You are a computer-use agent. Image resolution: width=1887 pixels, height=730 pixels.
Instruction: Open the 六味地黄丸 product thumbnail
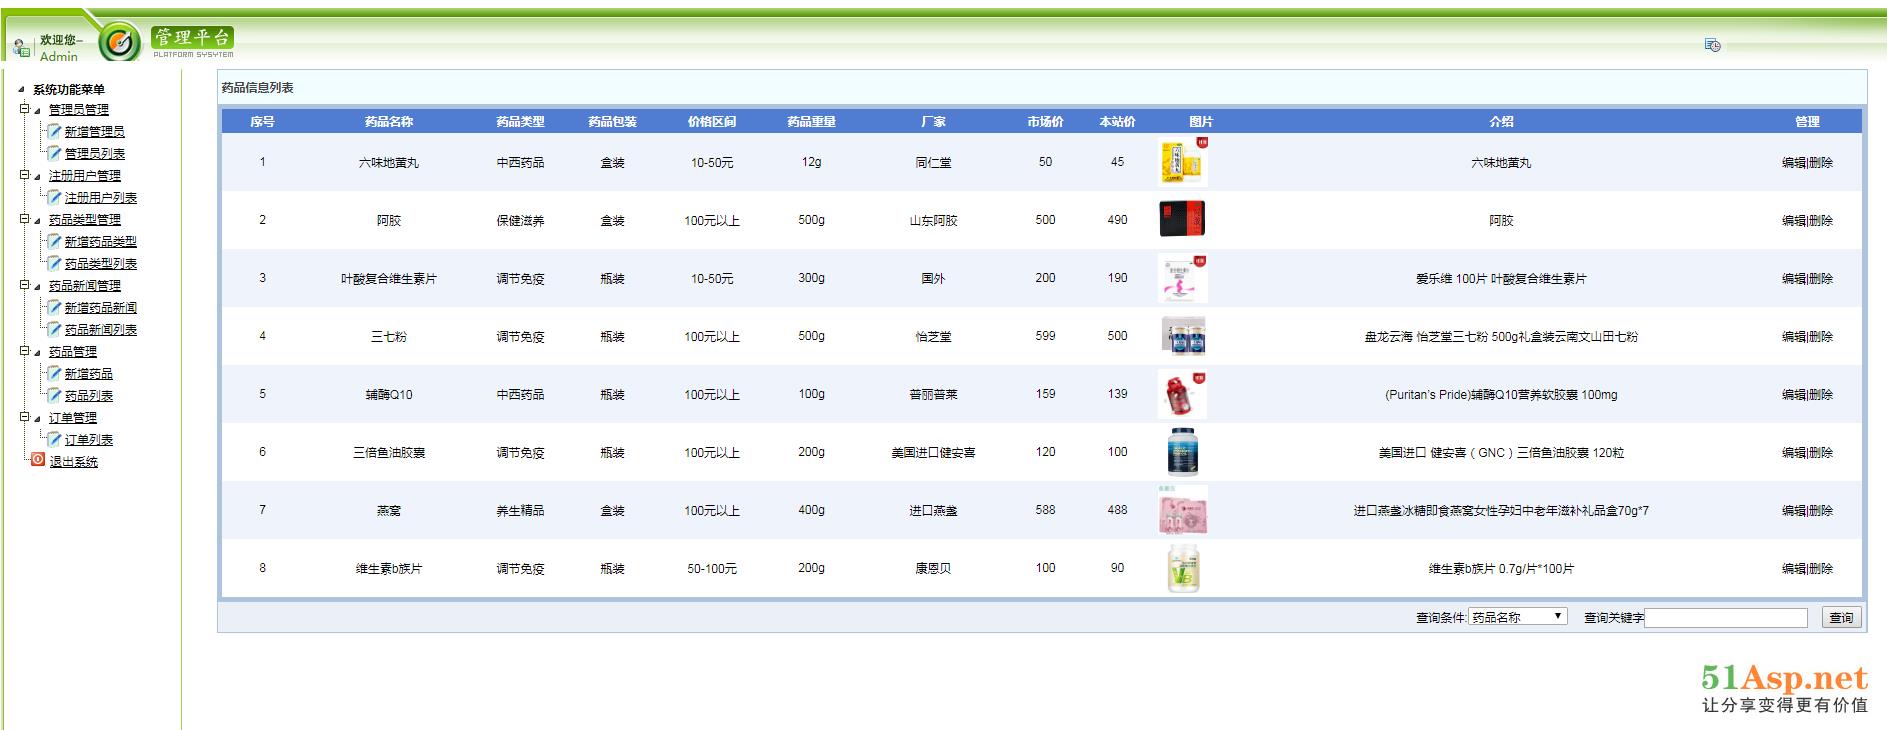1182,162
